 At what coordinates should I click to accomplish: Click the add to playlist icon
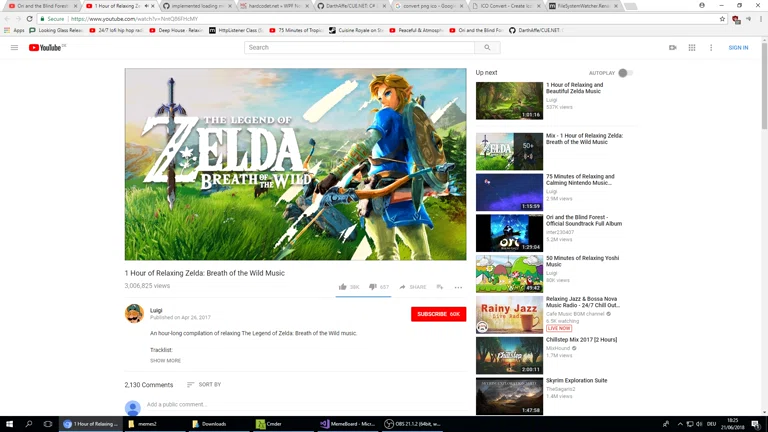tap(439, 287)
